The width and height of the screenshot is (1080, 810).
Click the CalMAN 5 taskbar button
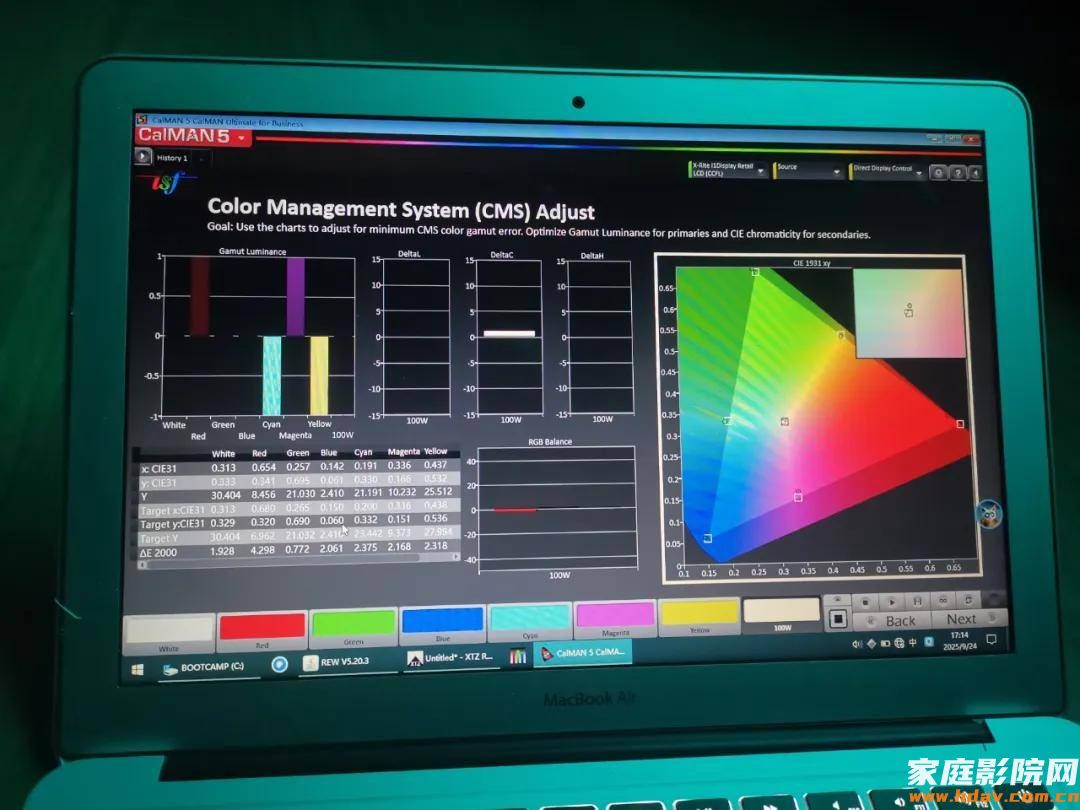583,652
